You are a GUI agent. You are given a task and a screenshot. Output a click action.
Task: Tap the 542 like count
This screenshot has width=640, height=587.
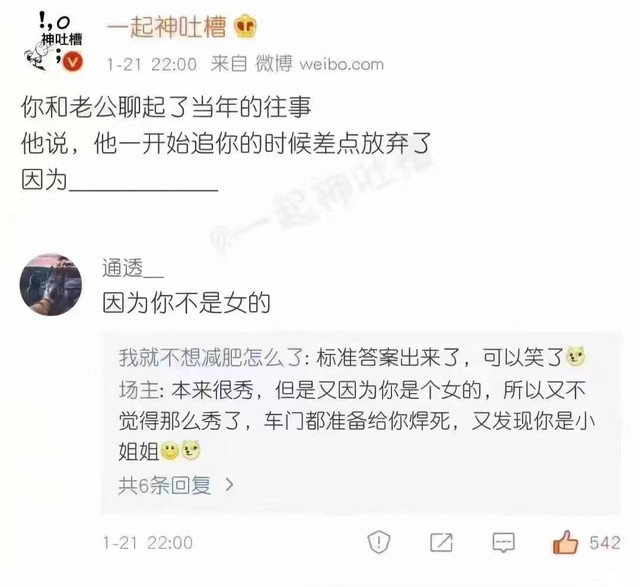[605, 543]
